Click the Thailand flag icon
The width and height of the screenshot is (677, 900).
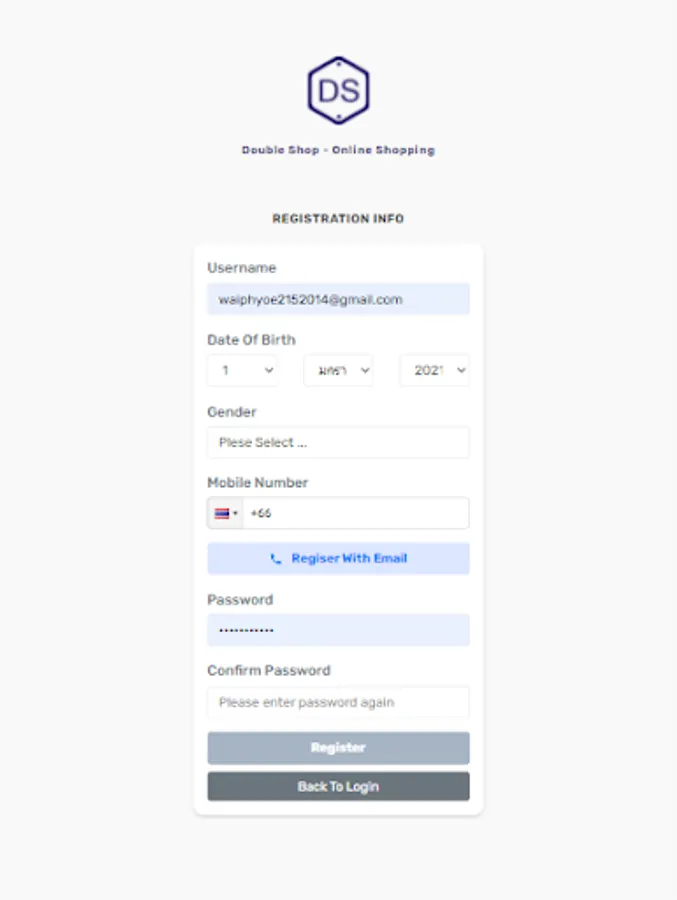click(221, 513)
